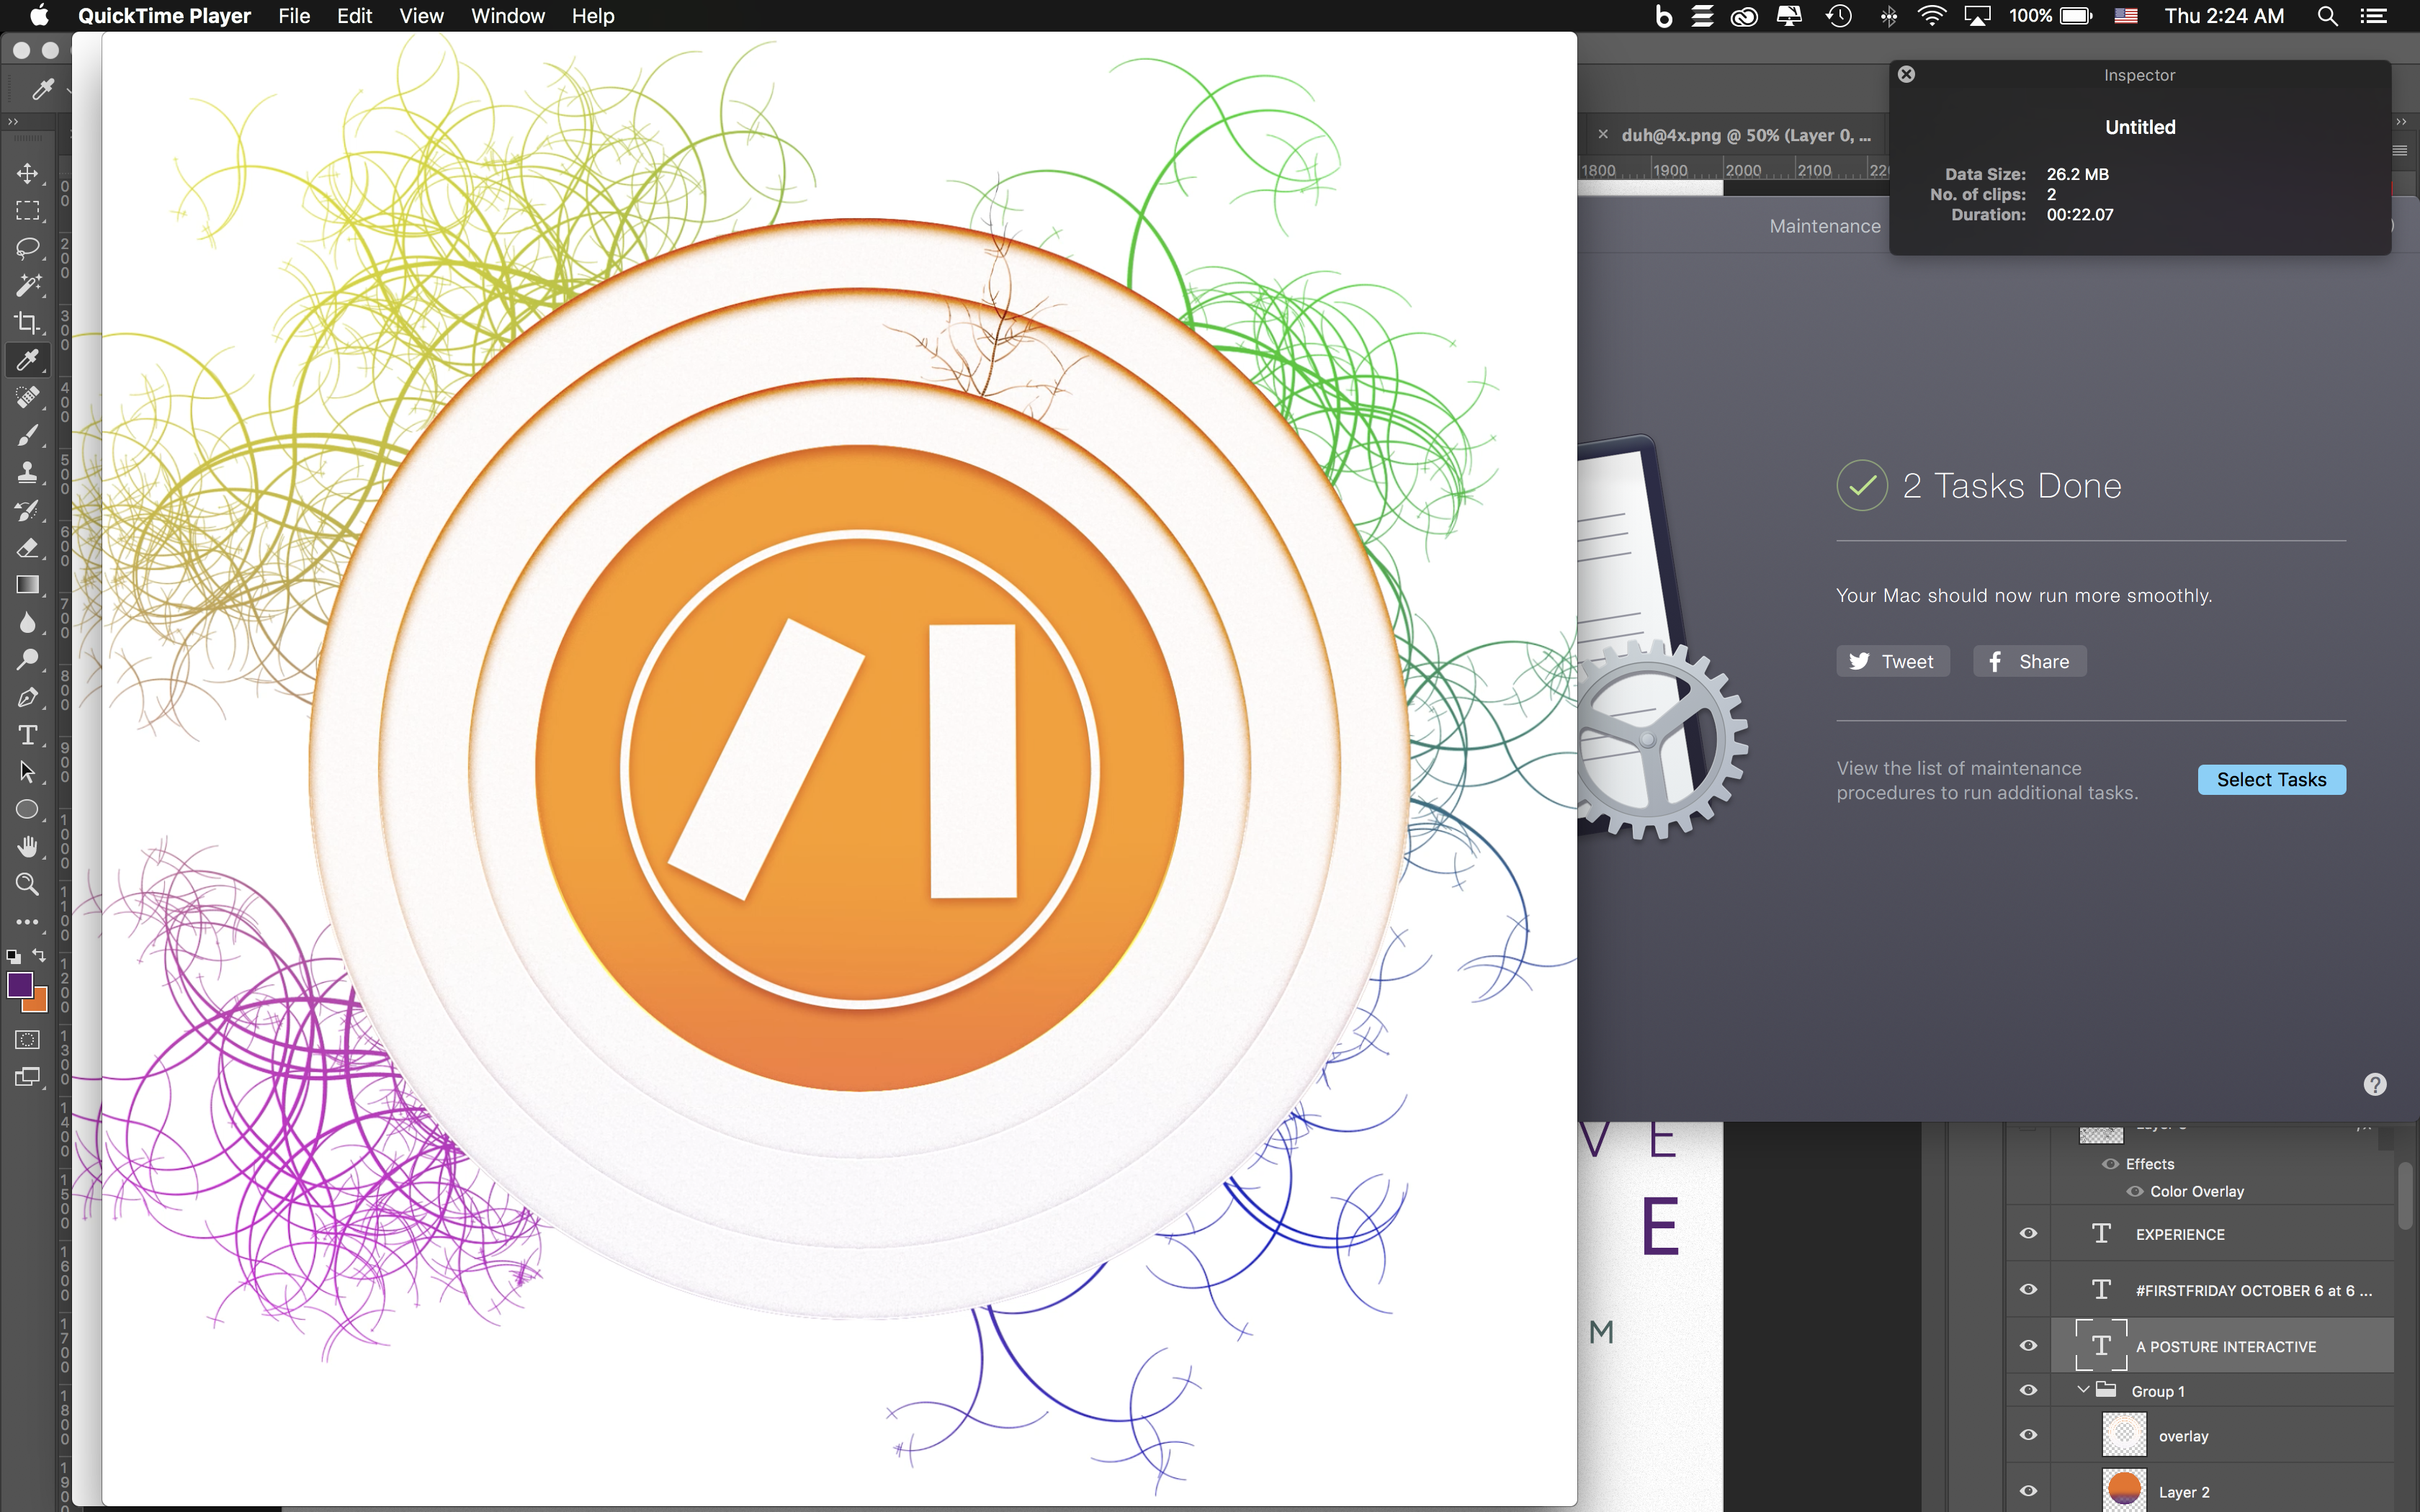Open the Window menu
This screenshot has width=2420, height=1512.
[507, 16]
